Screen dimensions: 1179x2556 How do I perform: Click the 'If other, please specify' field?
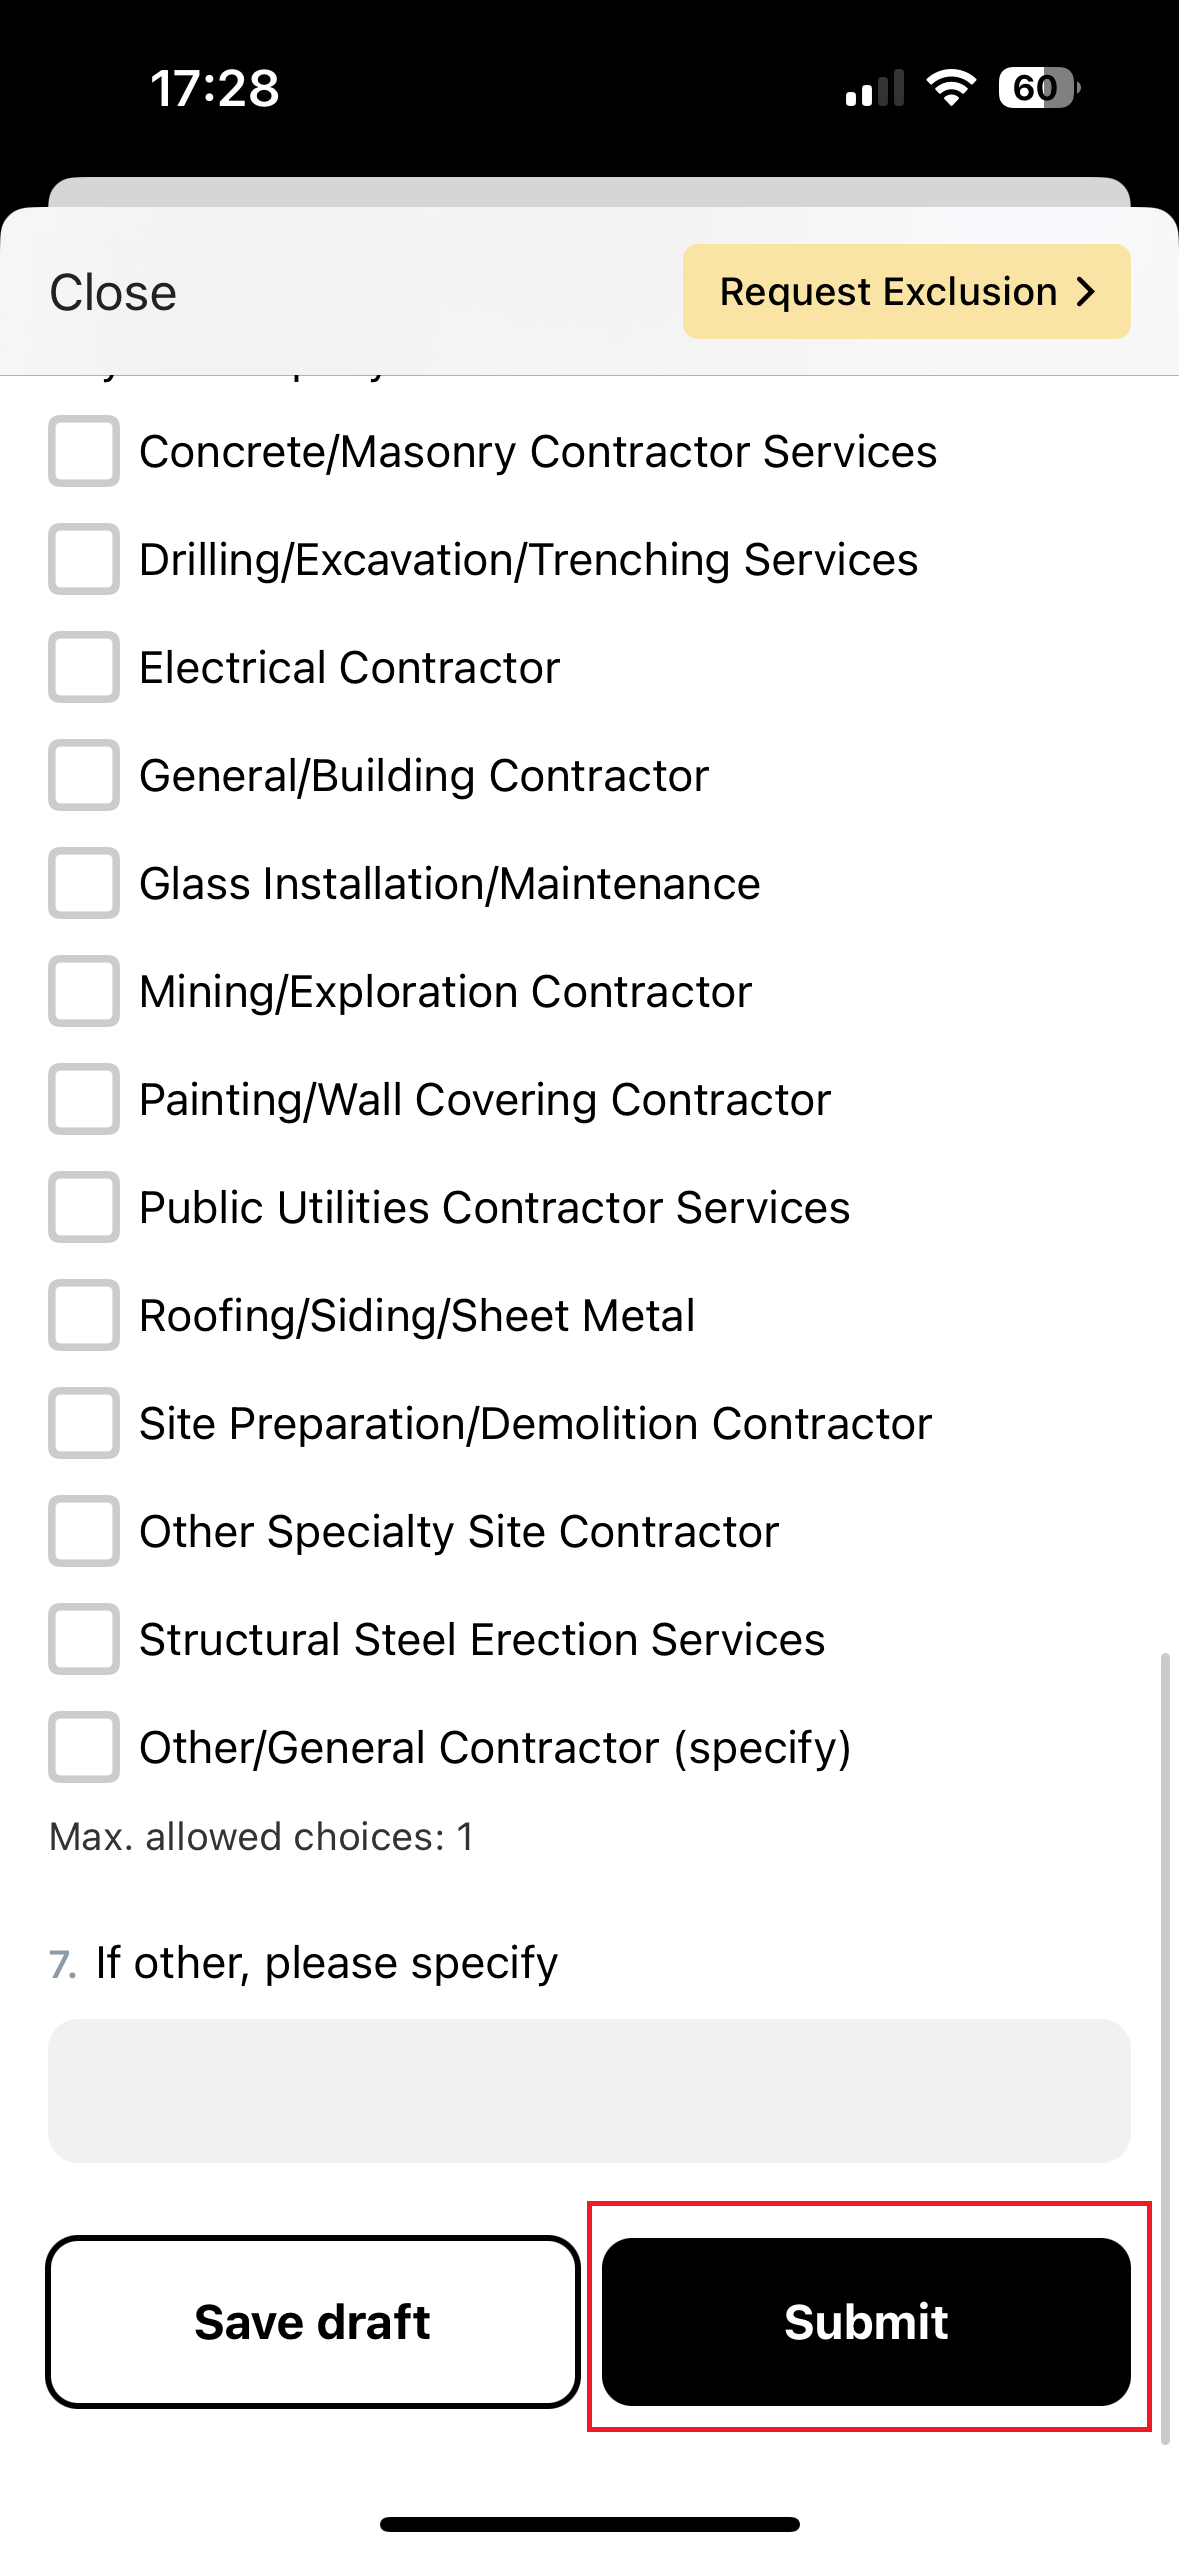point(589,2090)
